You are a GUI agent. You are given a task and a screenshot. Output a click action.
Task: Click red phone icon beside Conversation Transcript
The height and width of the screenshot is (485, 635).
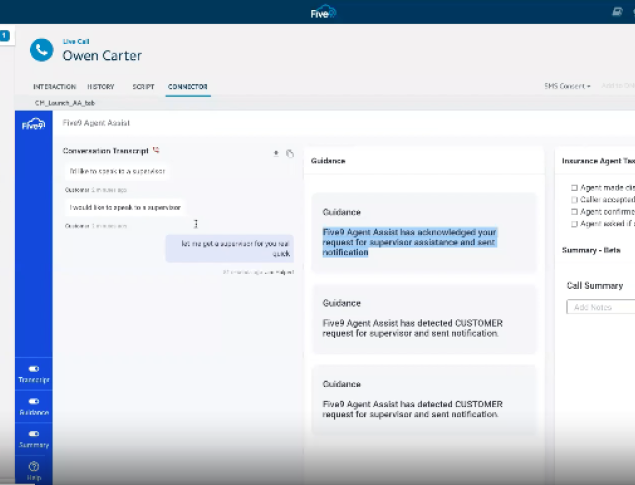tap(156, 150)
